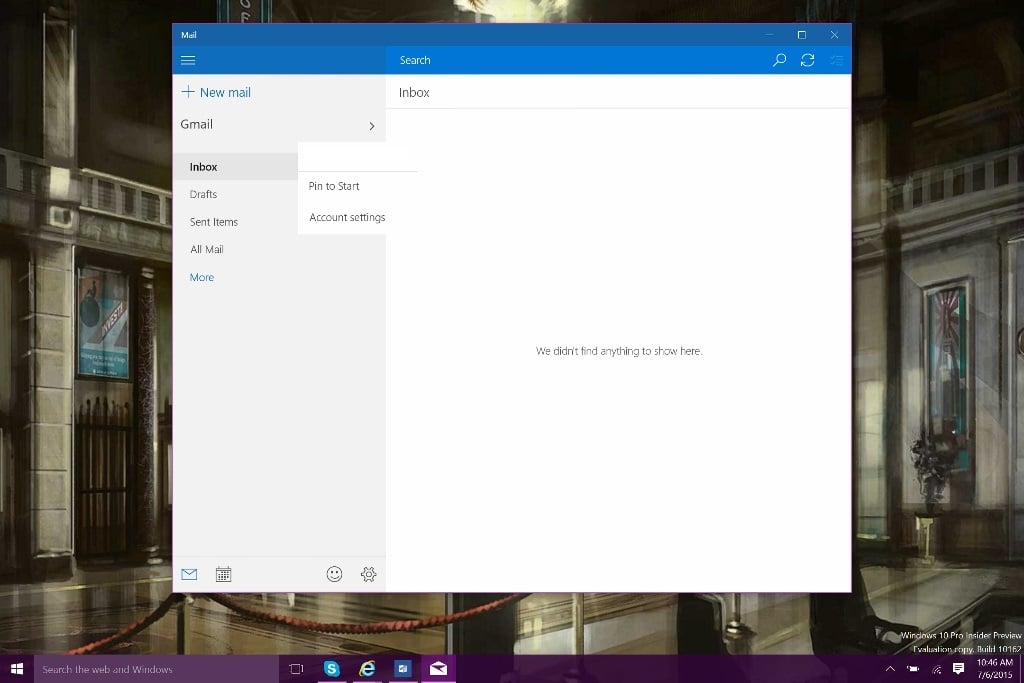The height and width of the screenshot is (683, 1024).
Task: Close the Mail window
Action: pos(834,35)
